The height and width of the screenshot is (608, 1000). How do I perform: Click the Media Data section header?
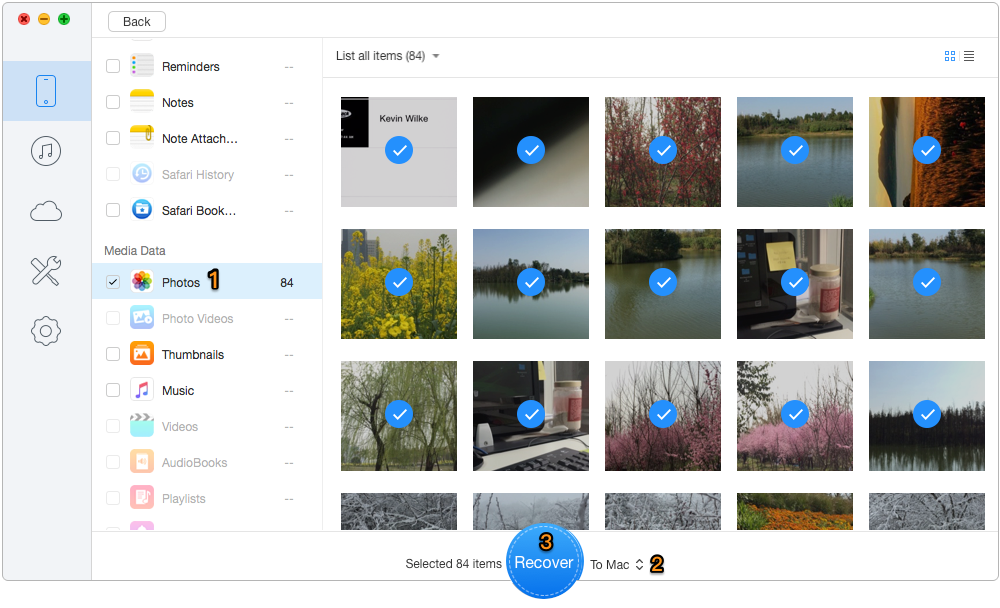pyautogui.click(x=135, y=251)
